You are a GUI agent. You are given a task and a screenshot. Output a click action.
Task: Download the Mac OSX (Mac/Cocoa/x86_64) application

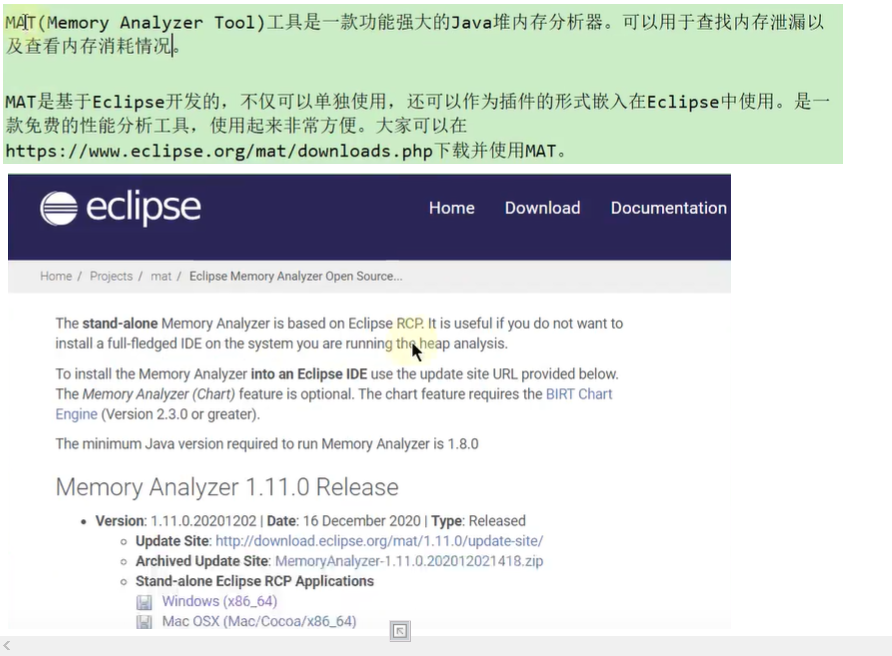click(259, 621)
